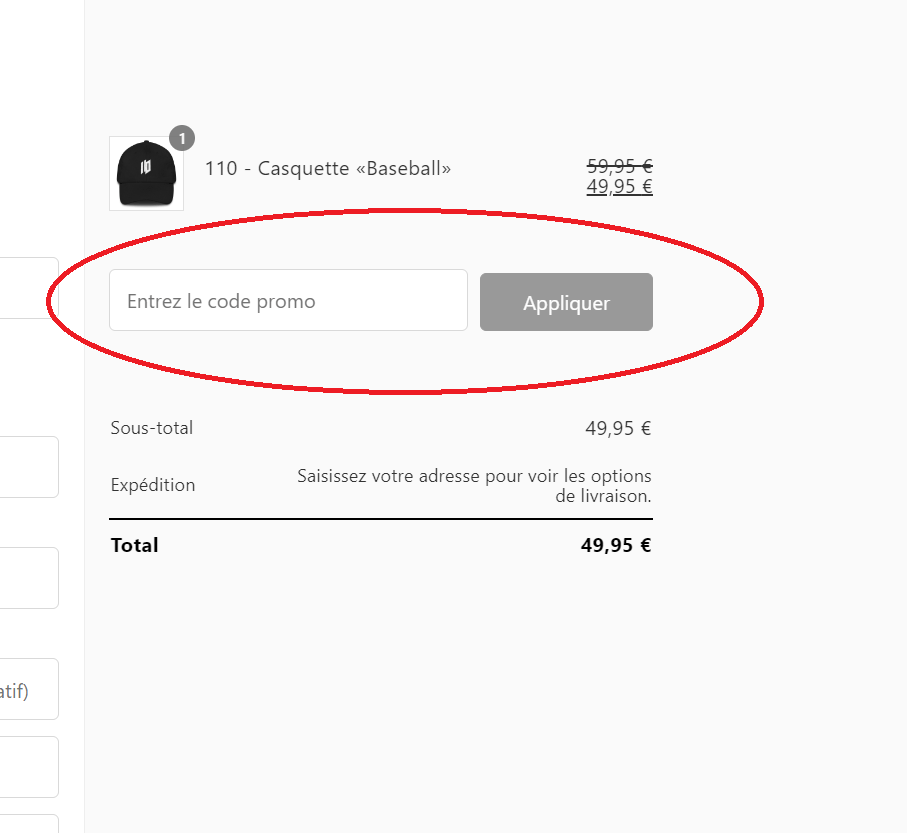Click the discounted item price under the crossed-out price
907x833 pixels.
tap(619, 186)
